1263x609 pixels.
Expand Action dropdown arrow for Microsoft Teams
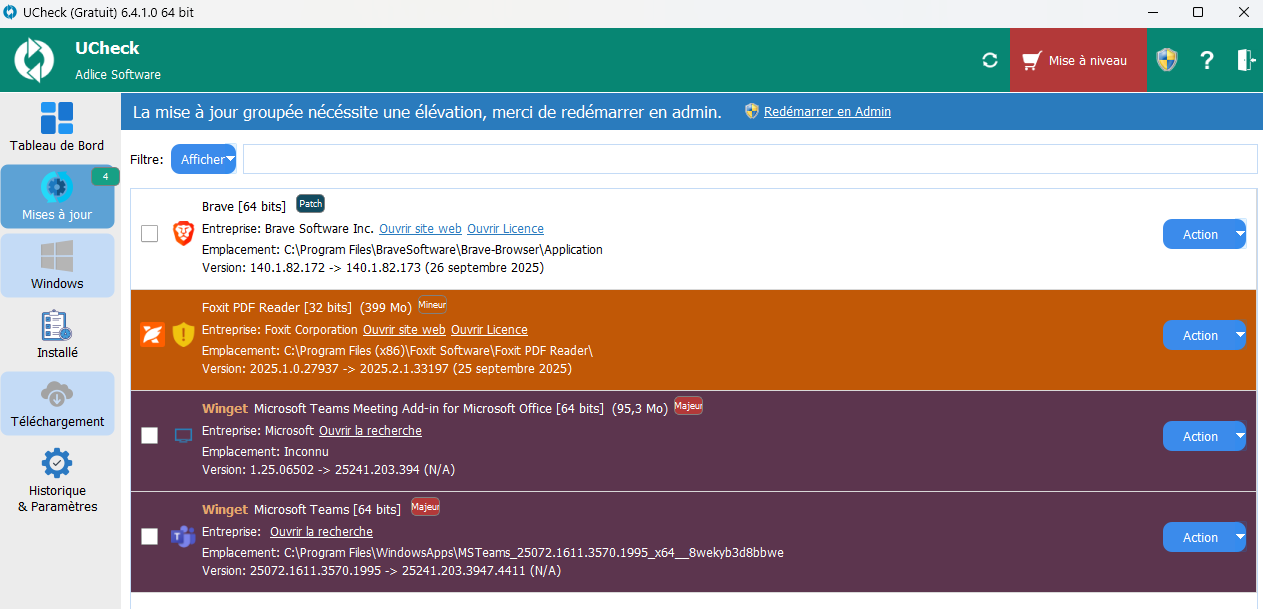coord(1240,537)
